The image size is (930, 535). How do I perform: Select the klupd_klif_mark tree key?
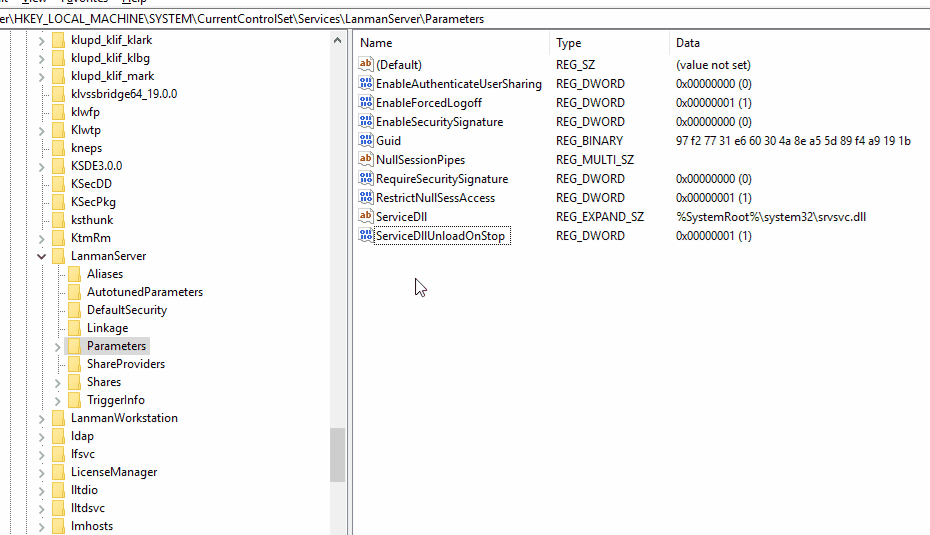(112, 76)
